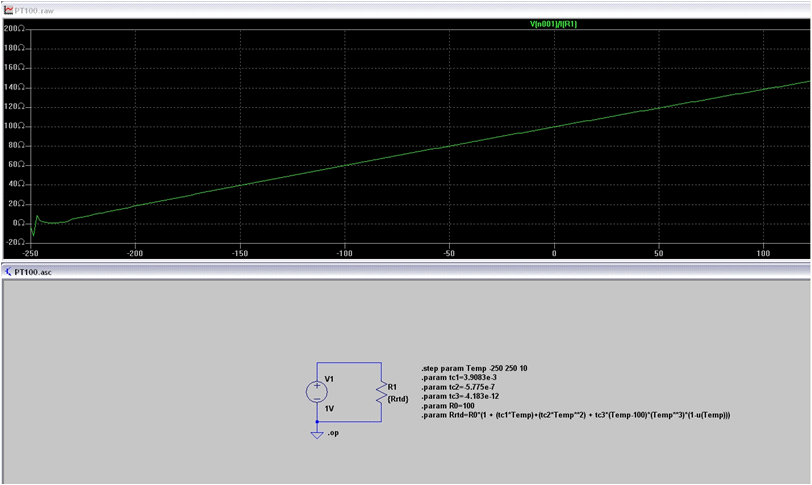Click the 0 x-axis label

click(x=554, y=254)
